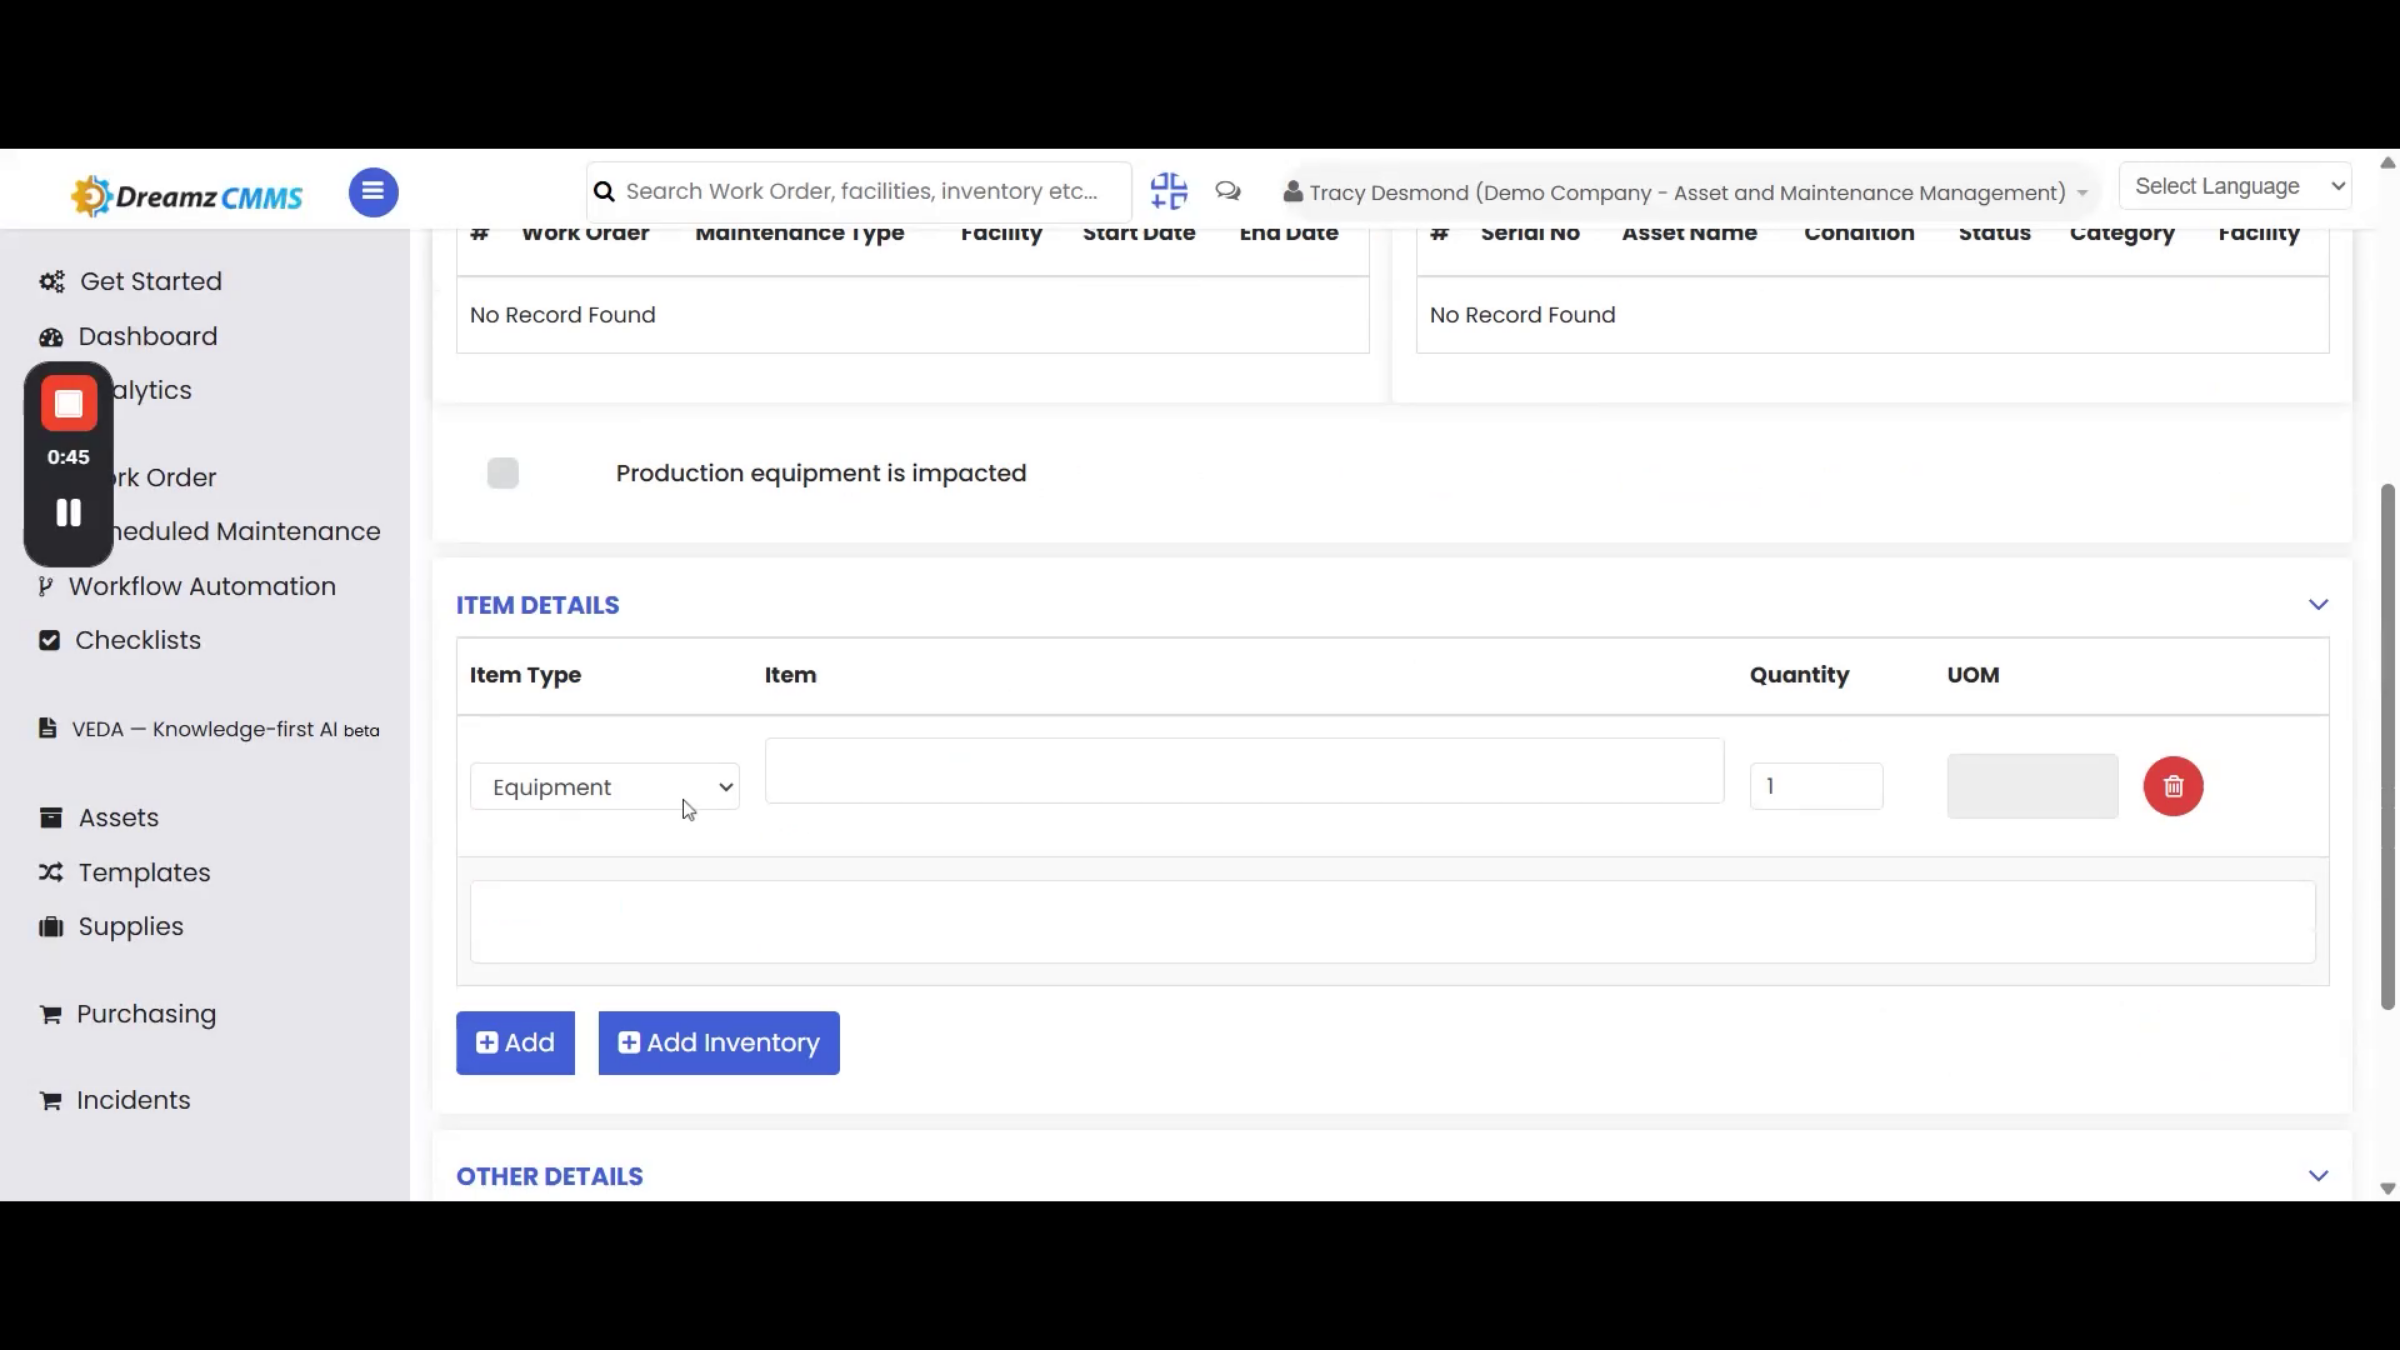Click the 0:45 recording timer
2400x1350 pixels.
(68, 457)
